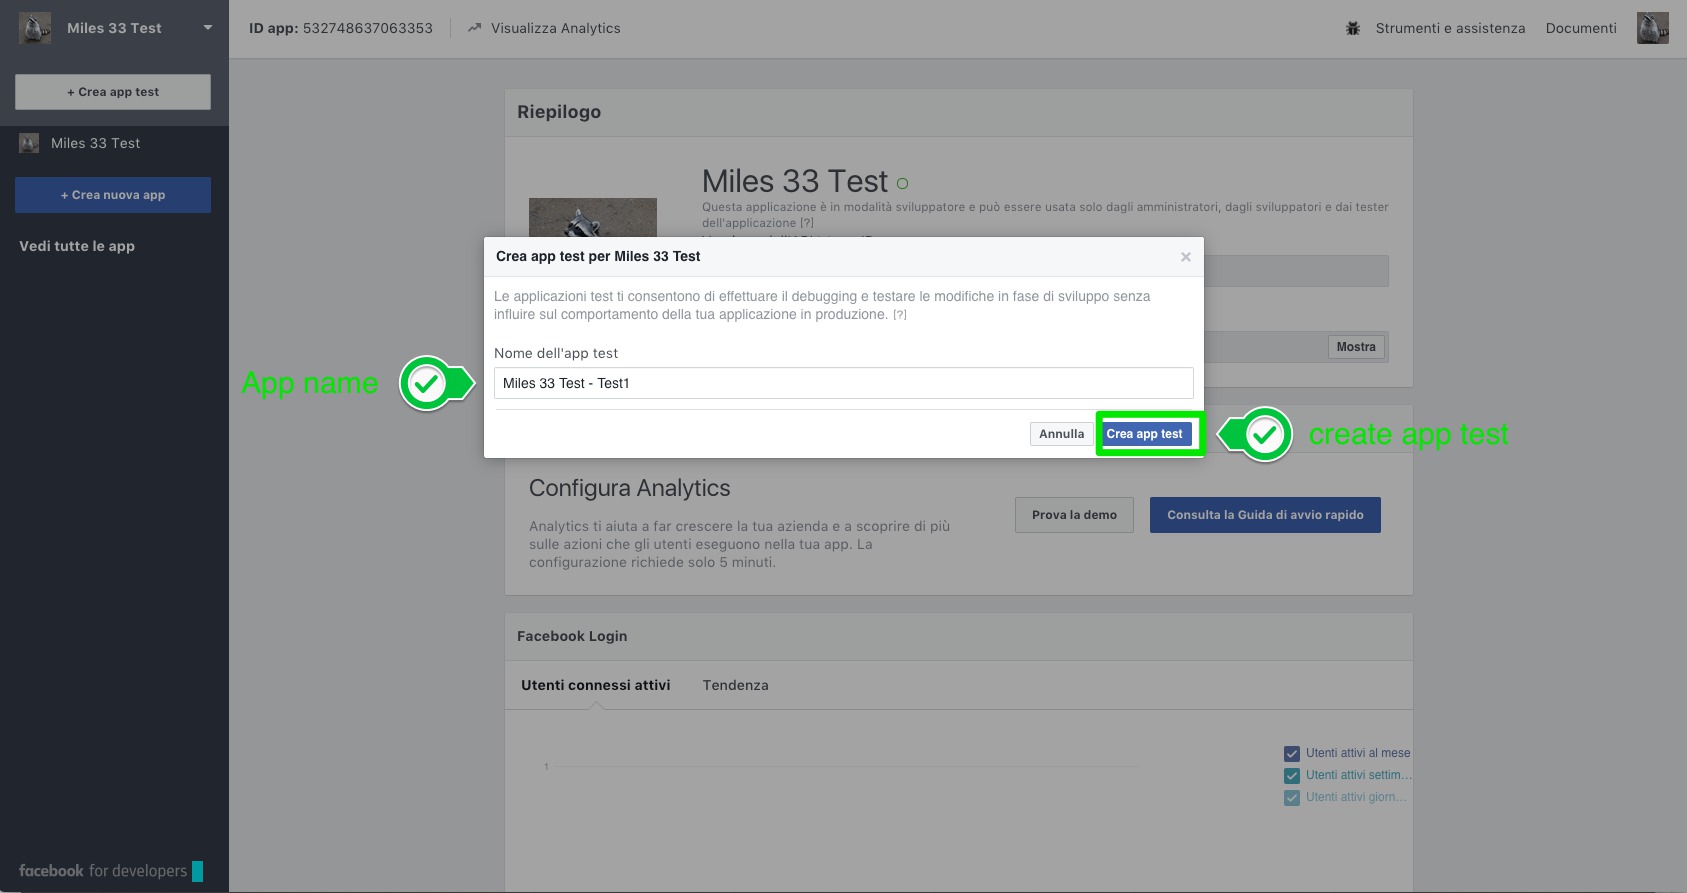Click the user profile avatar at top right
Image resolution: width=1687 pixels, height=893 pixels.
tap(1652, 28)
